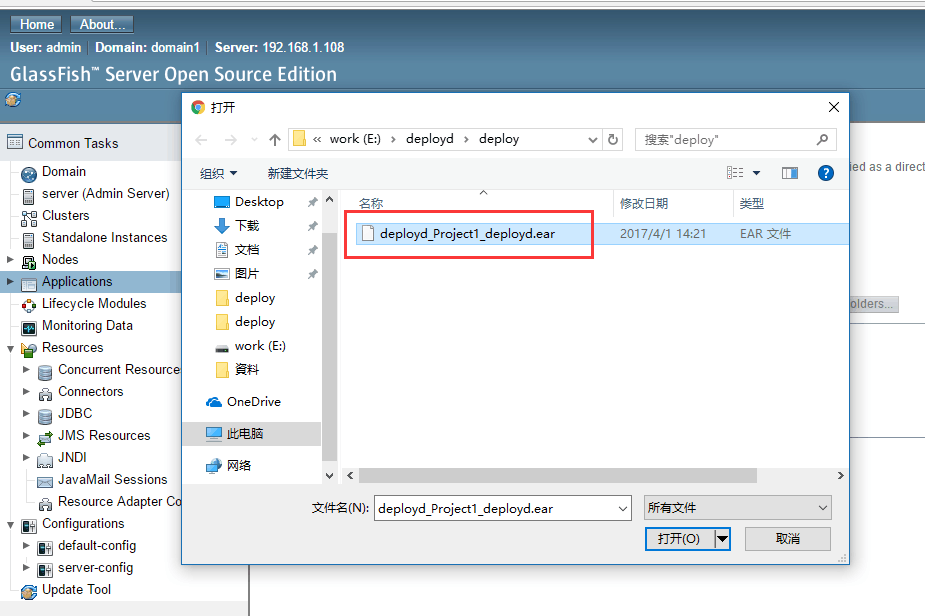Click the Open button split arrow

(x=722, y=539)
